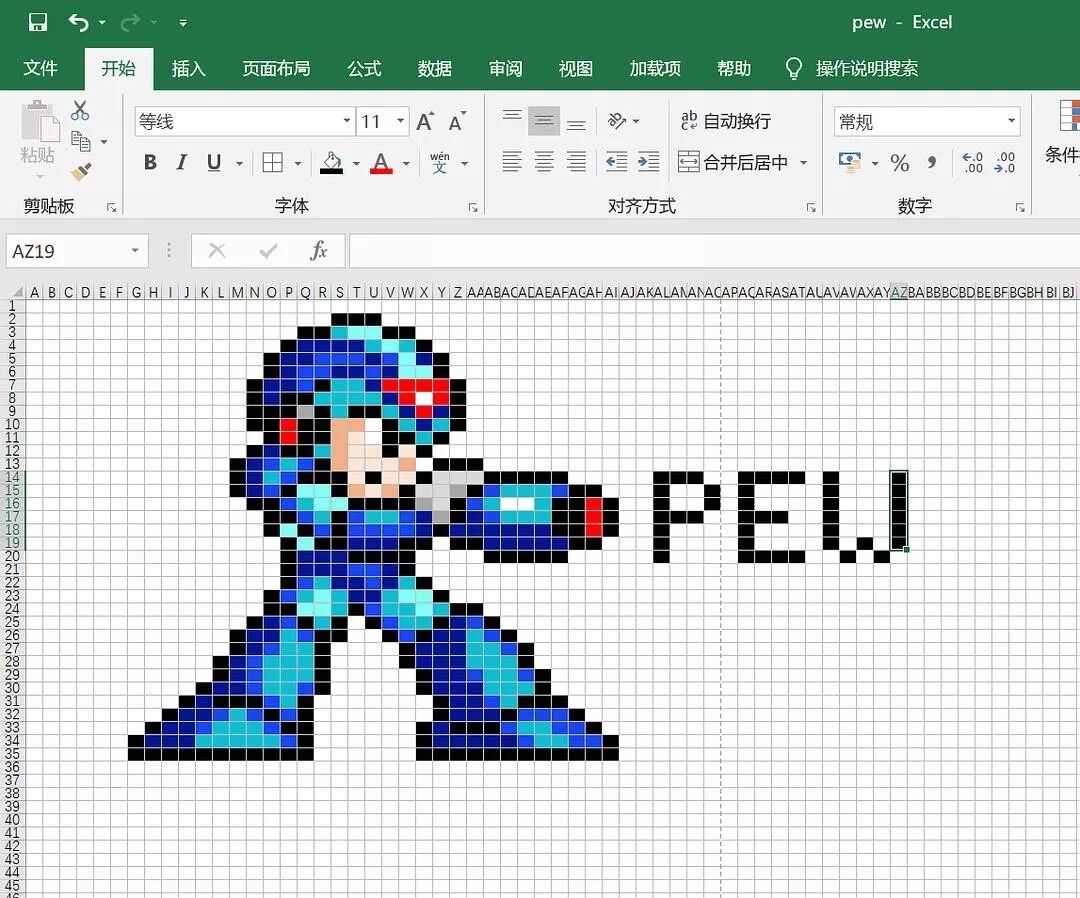Open the 数据 tab

(x=435, y=68)
